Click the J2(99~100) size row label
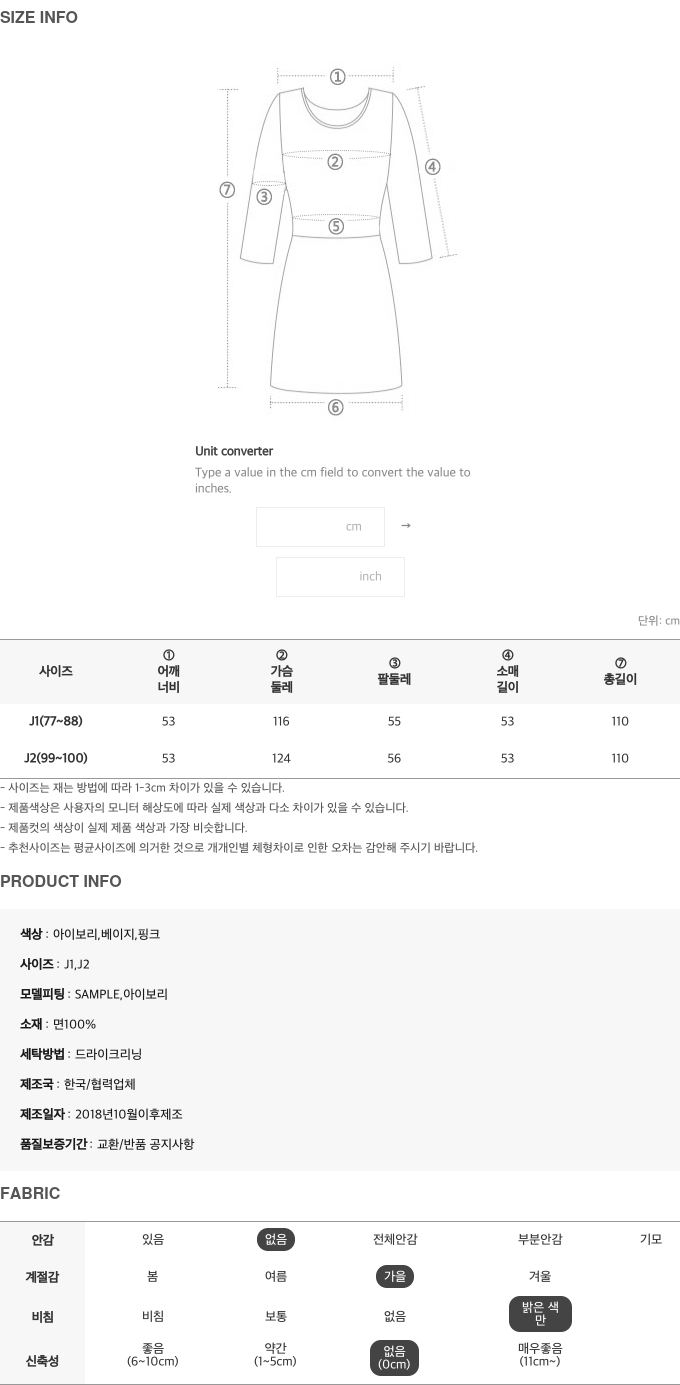Screen dimensions: 680x1385 [x=56, y=758]
